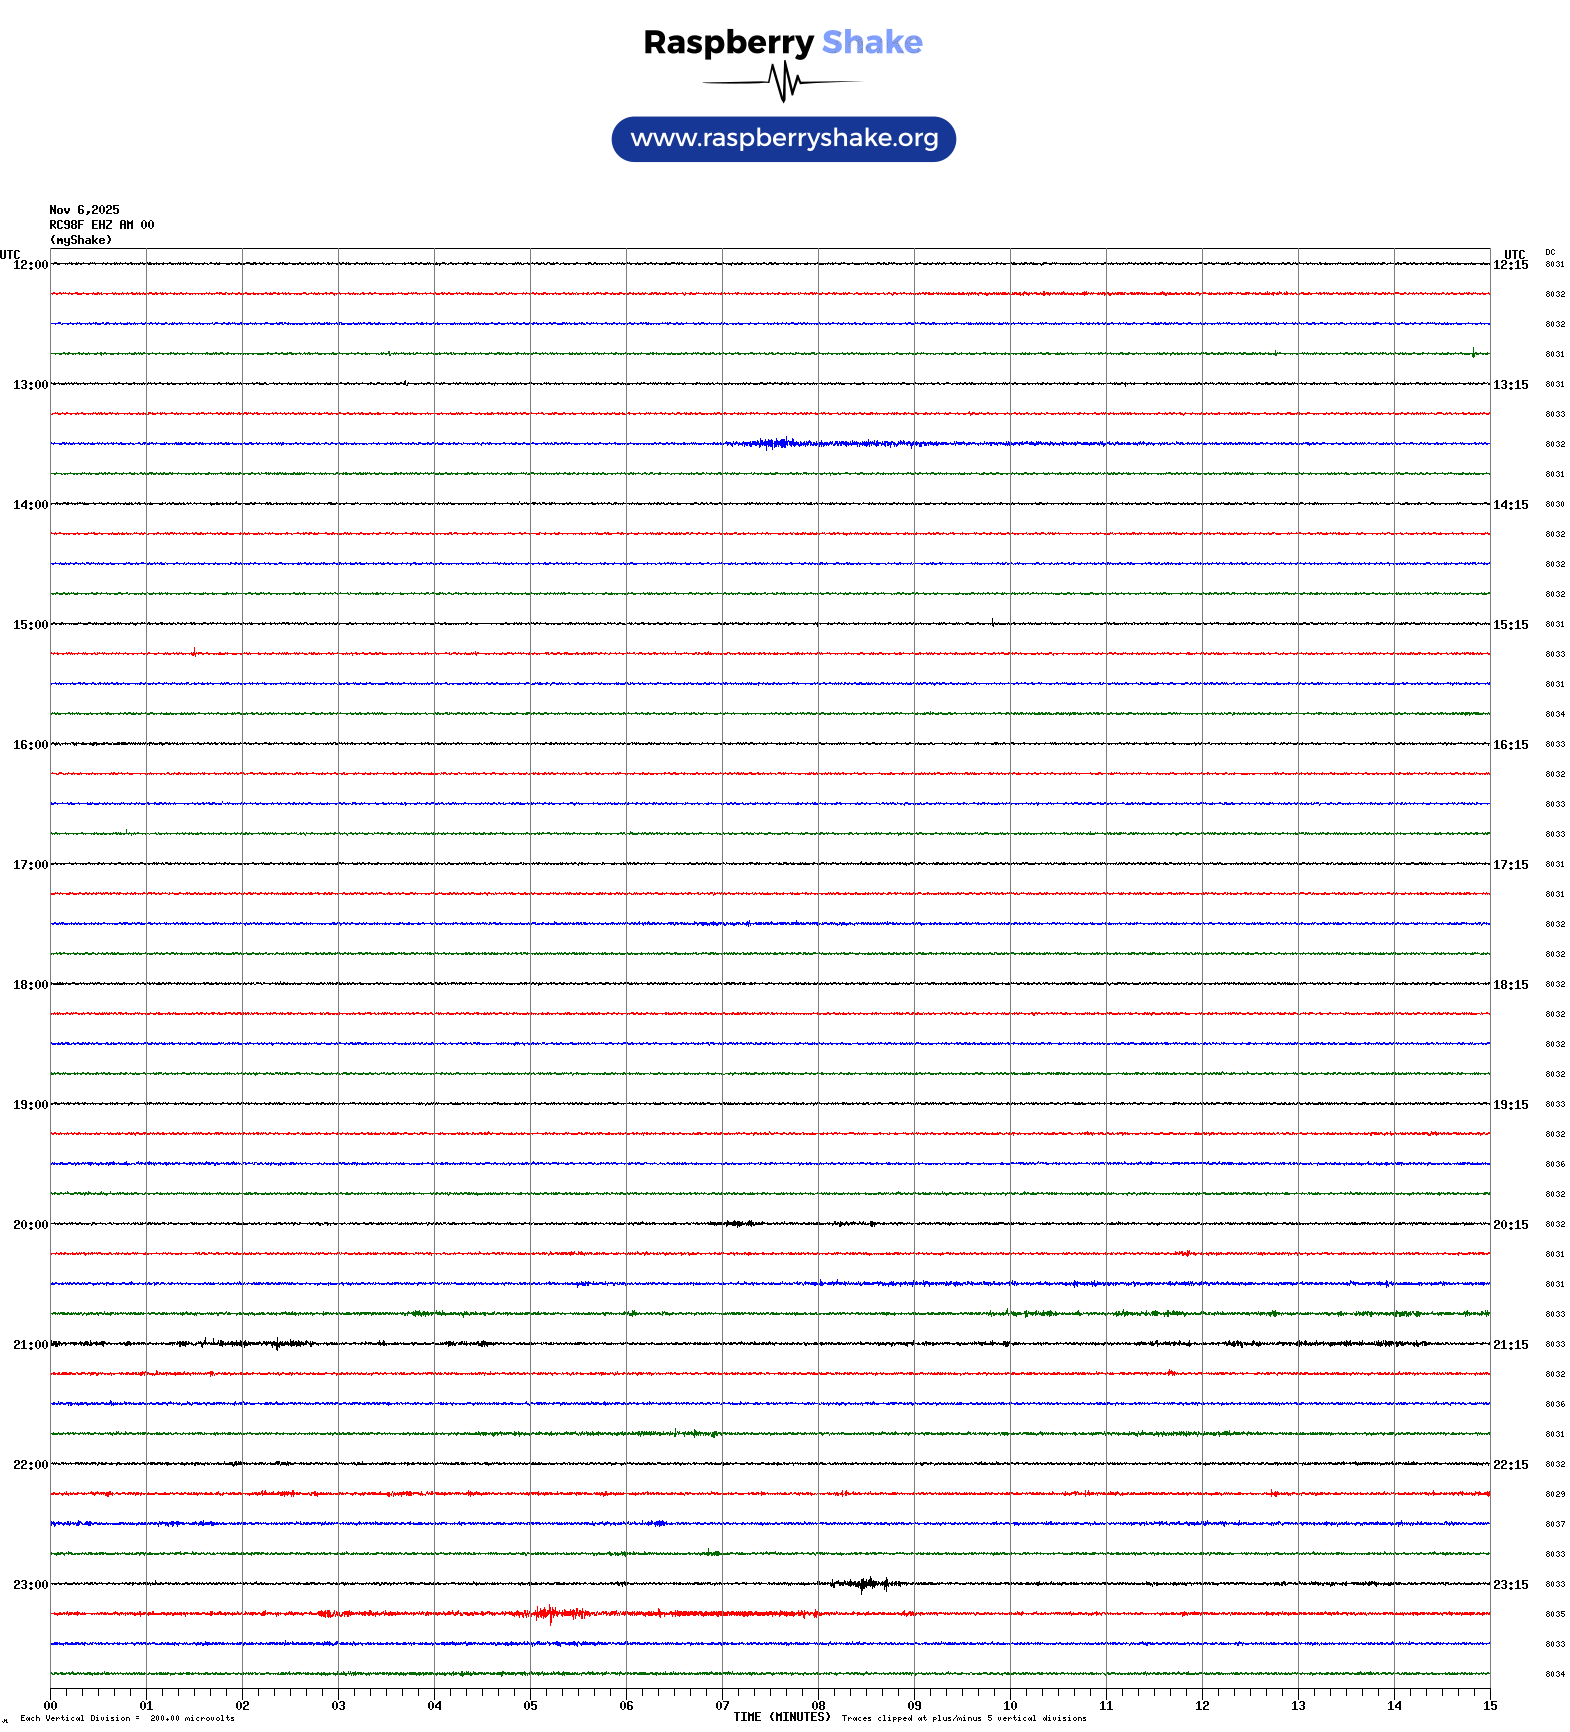Select the RC98F EHZ AM 00 station label
The width and height of the screenshot is (1570, 1732).
(101, 225)
